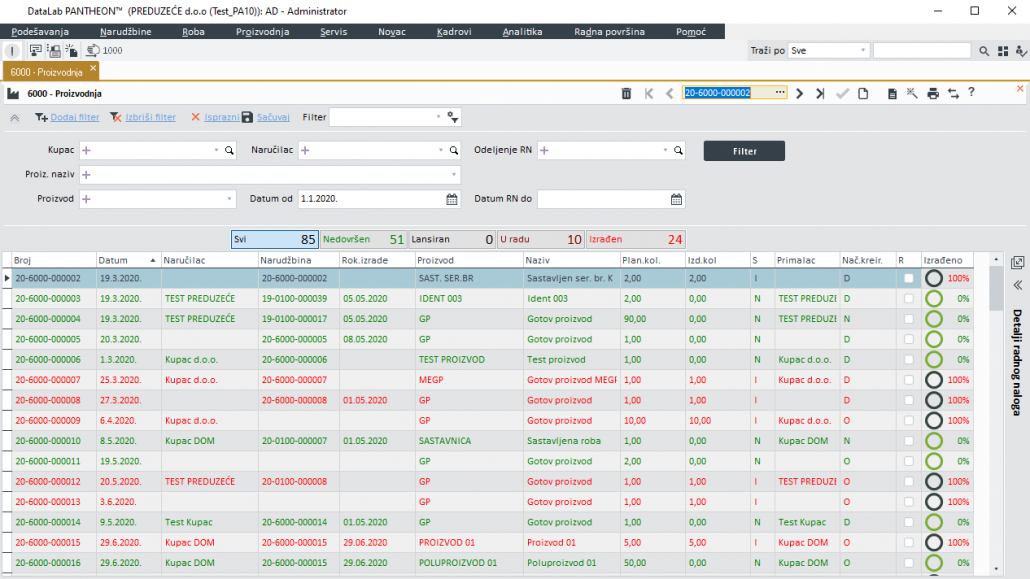Click the sparkle new-document toolbar icon
The height and width of the screenshot is (579, 1030).
click(x=72, y=51)
